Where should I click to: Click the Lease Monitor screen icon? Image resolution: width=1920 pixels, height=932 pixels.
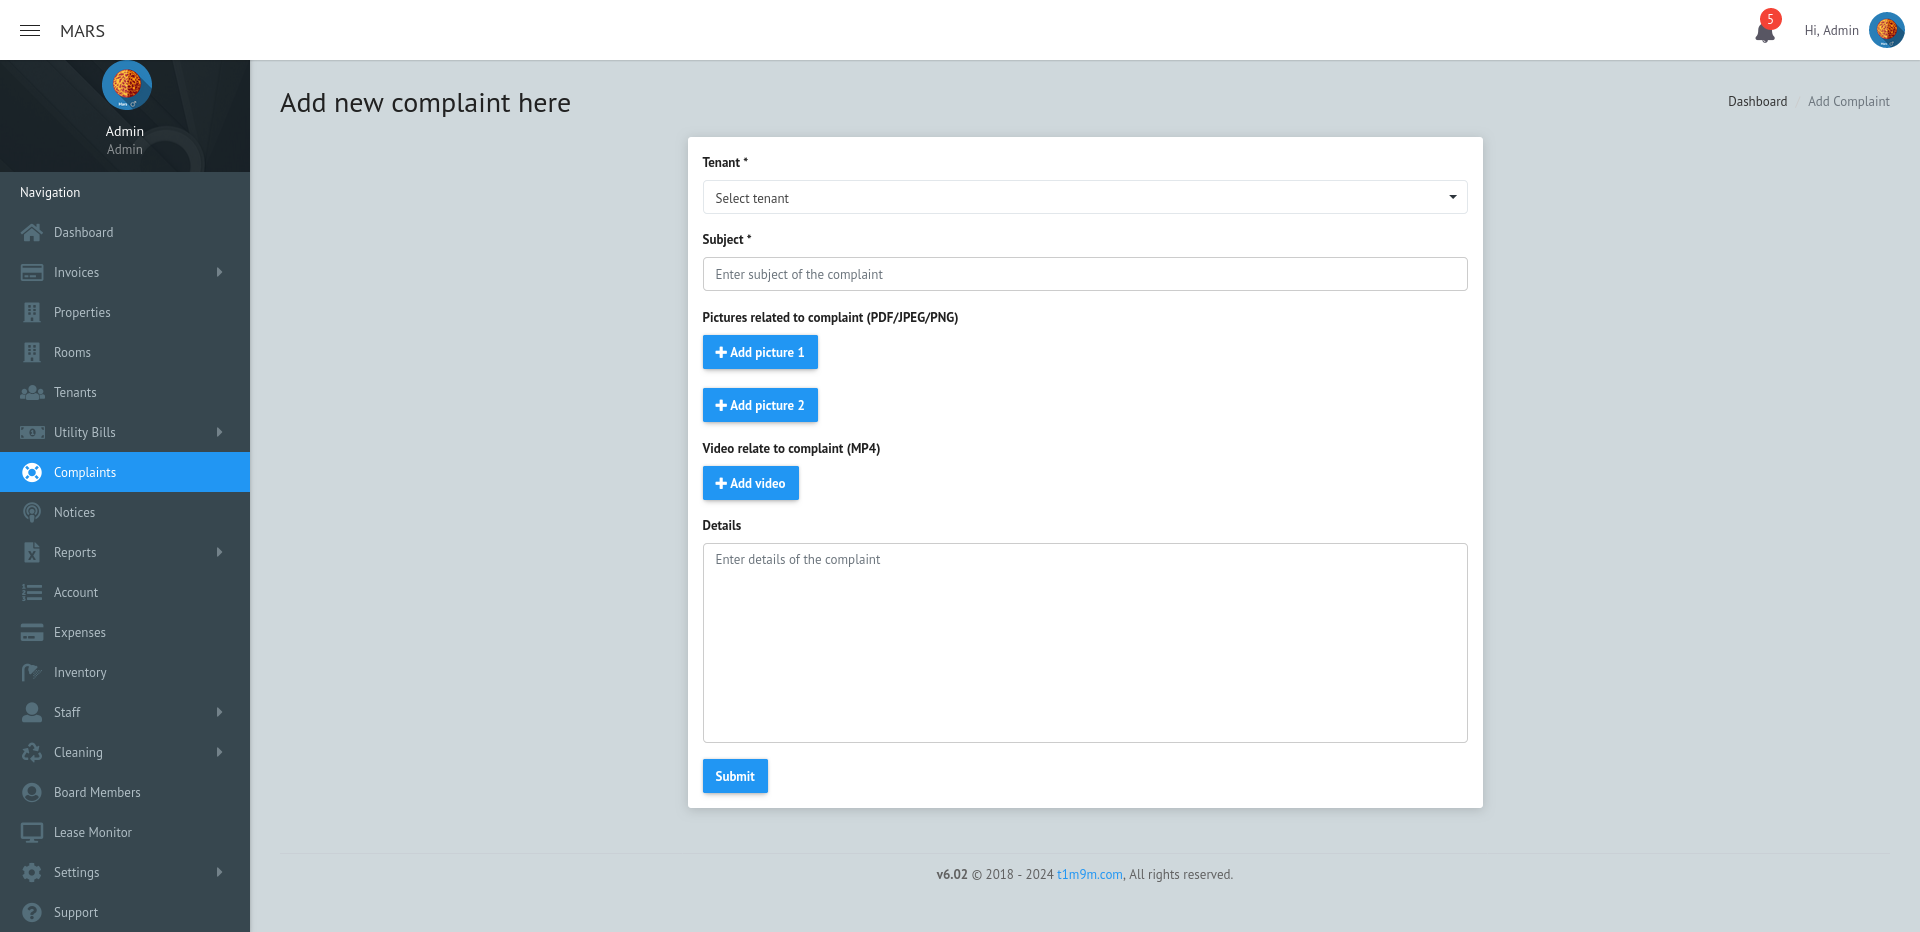[x=32, y=832]
